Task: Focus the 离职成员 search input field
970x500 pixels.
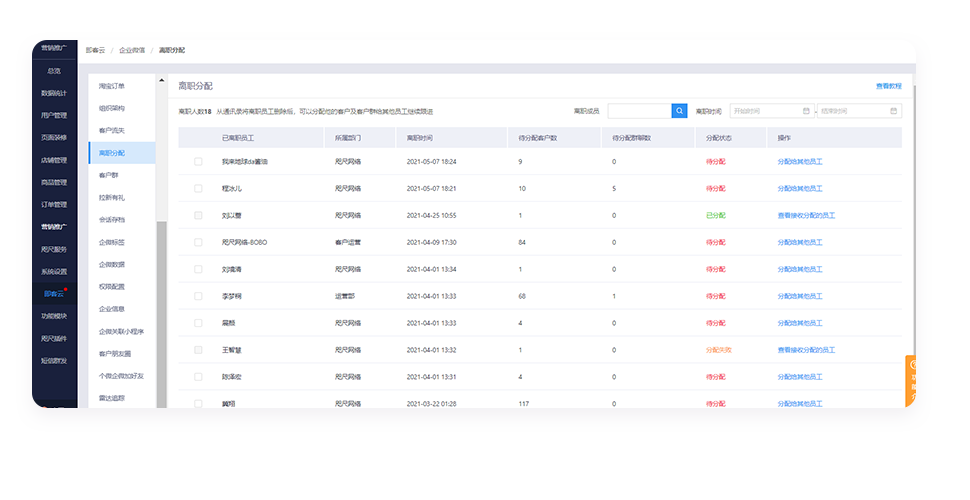Action: 638,111
